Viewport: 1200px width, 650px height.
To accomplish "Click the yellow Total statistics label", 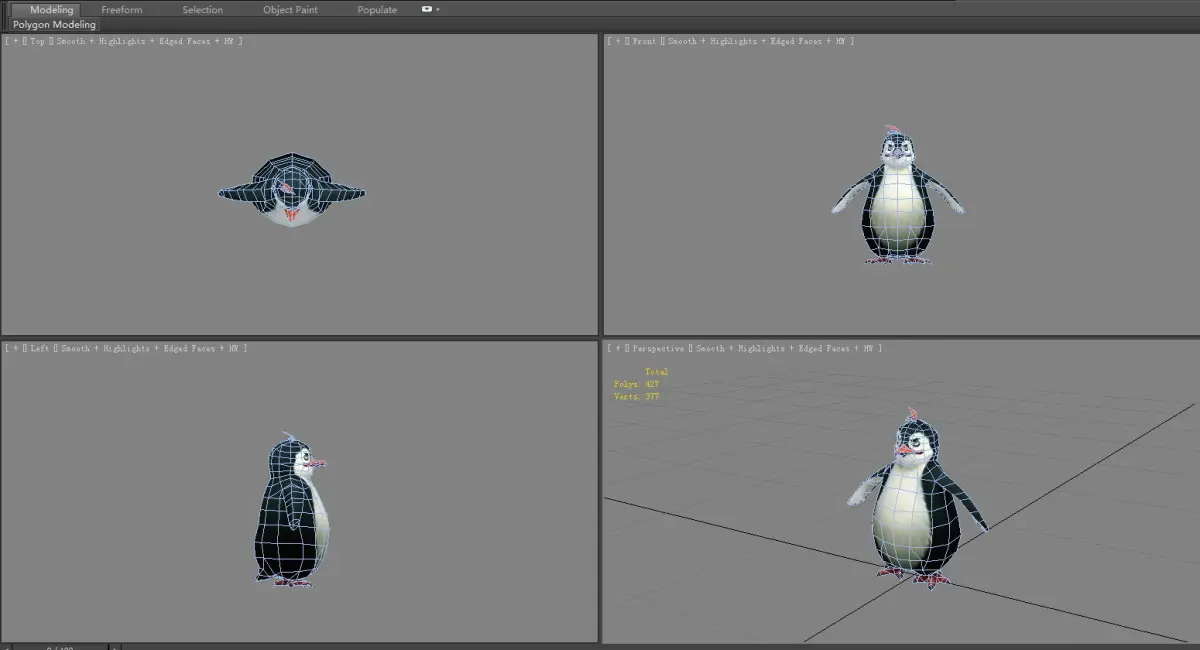I will [x=656, y=372].
